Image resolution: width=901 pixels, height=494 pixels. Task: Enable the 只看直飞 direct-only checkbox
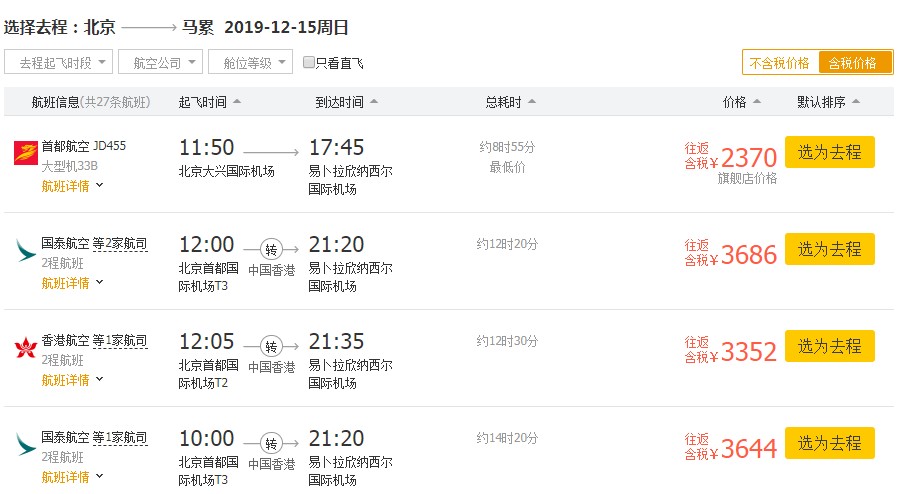point(309,63)
